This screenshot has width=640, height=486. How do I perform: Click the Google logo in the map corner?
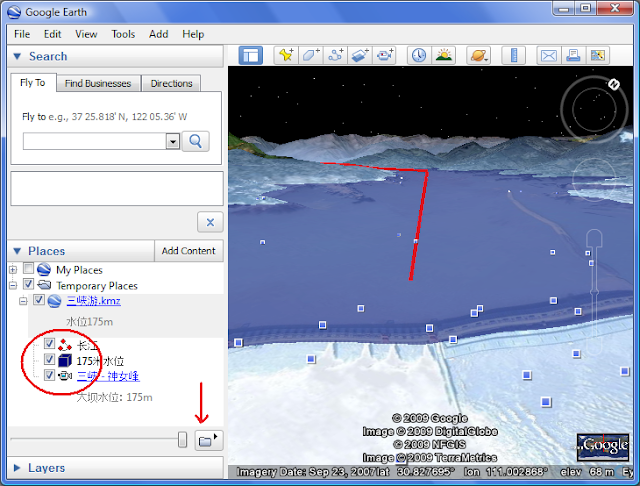coord(602,446)
